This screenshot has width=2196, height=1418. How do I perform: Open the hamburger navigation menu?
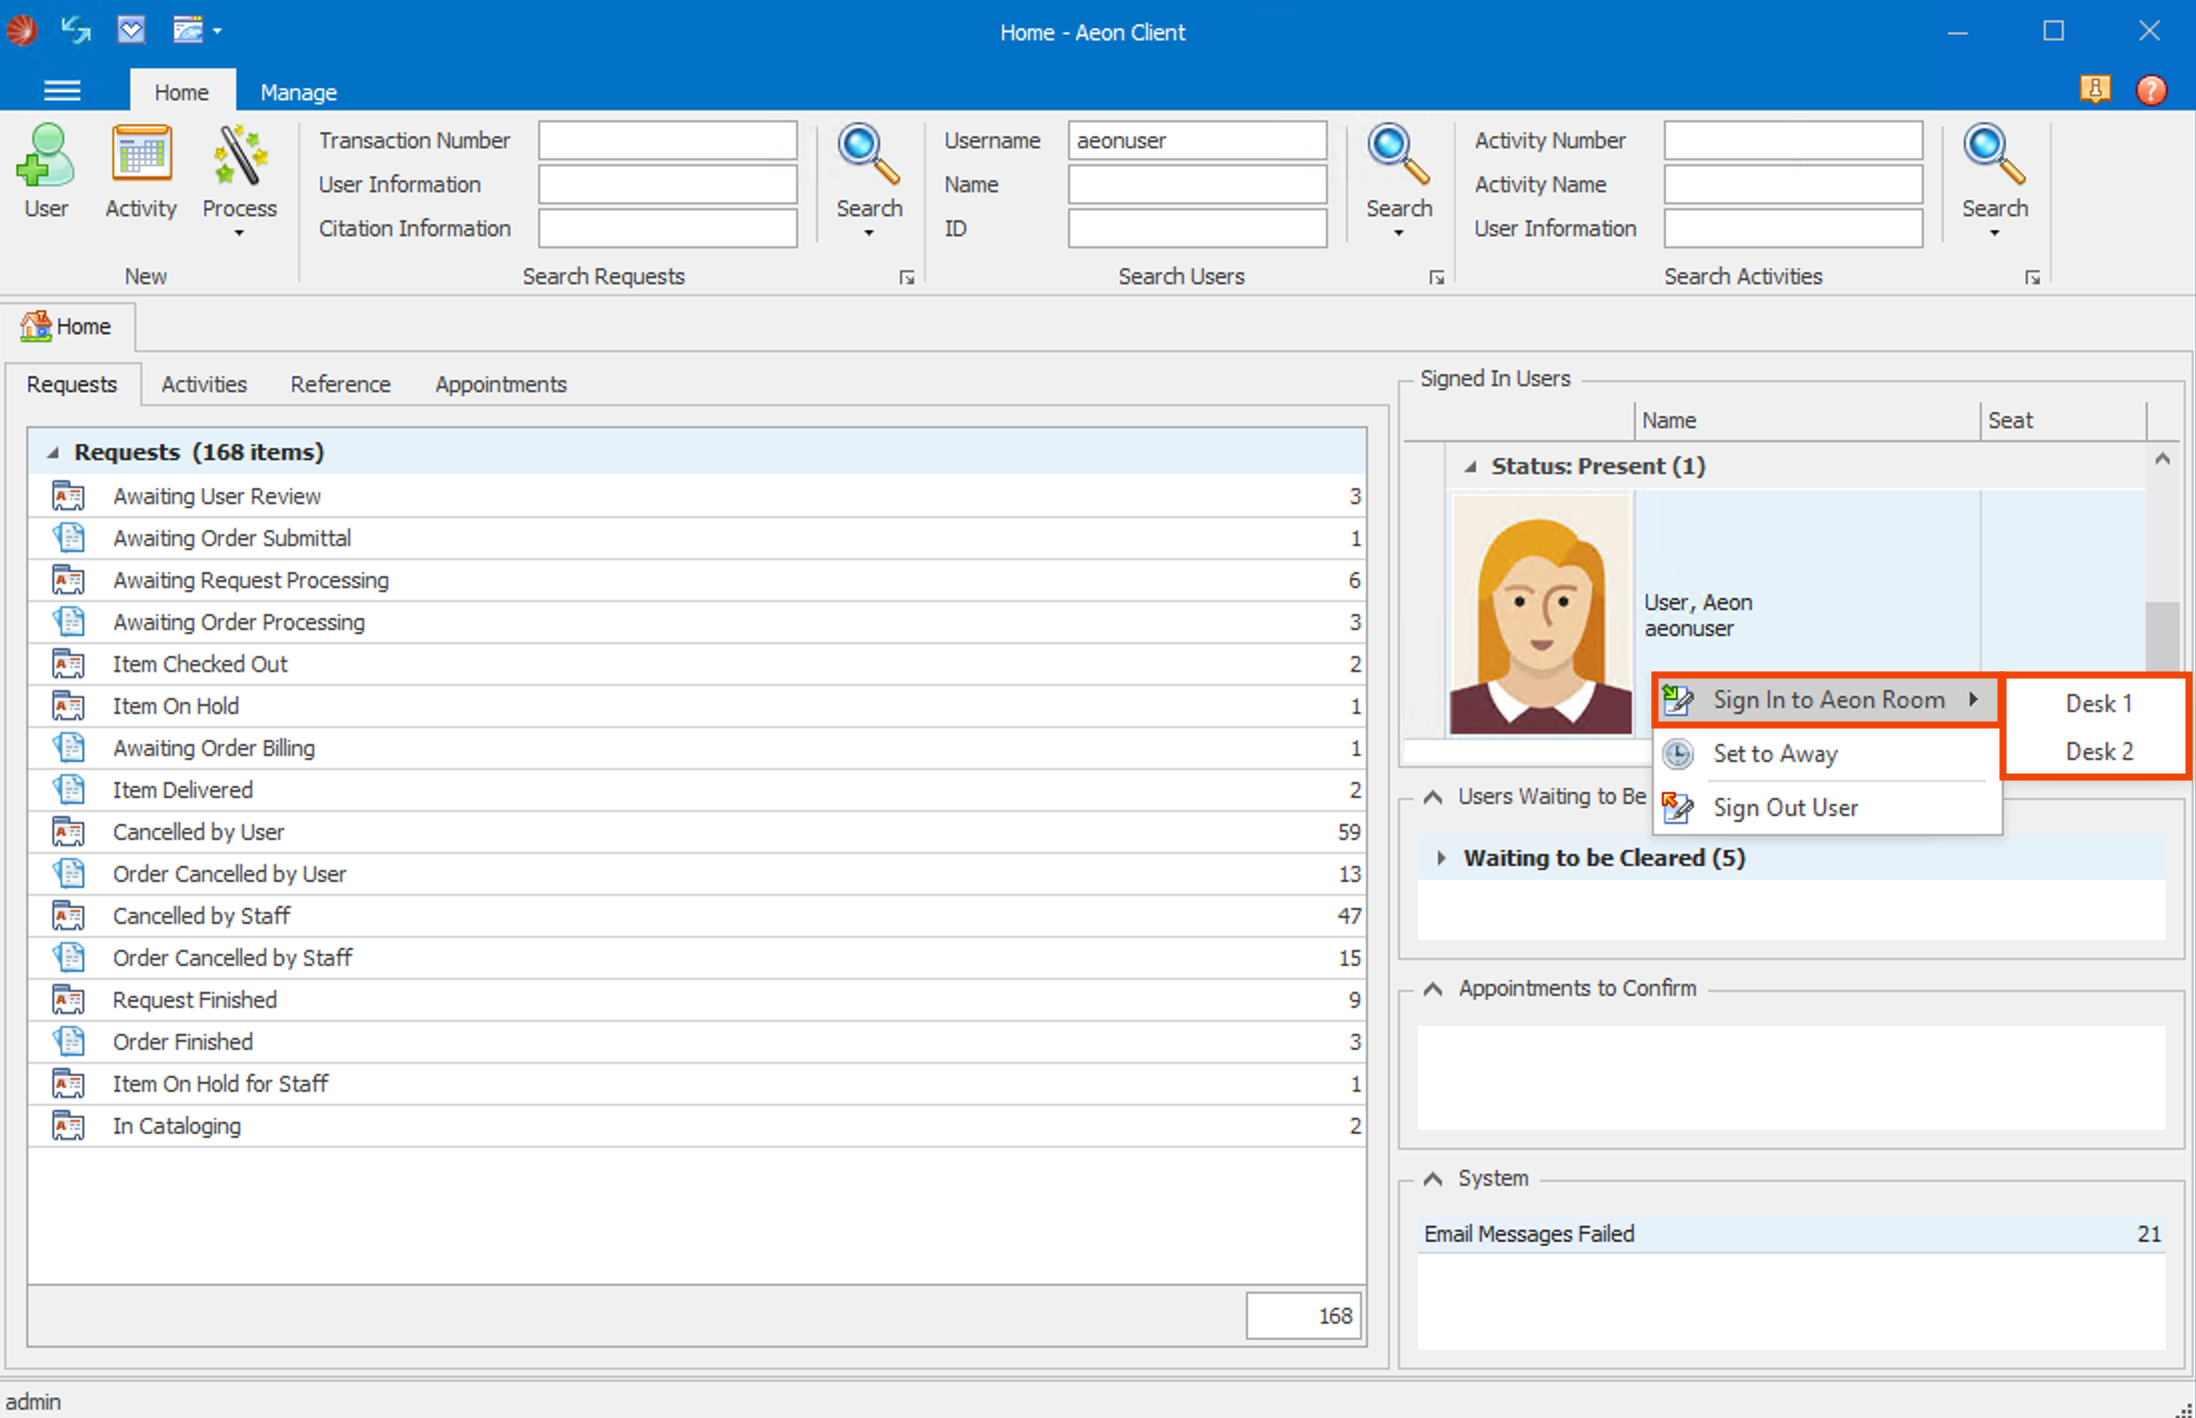[x=62, y=90]
